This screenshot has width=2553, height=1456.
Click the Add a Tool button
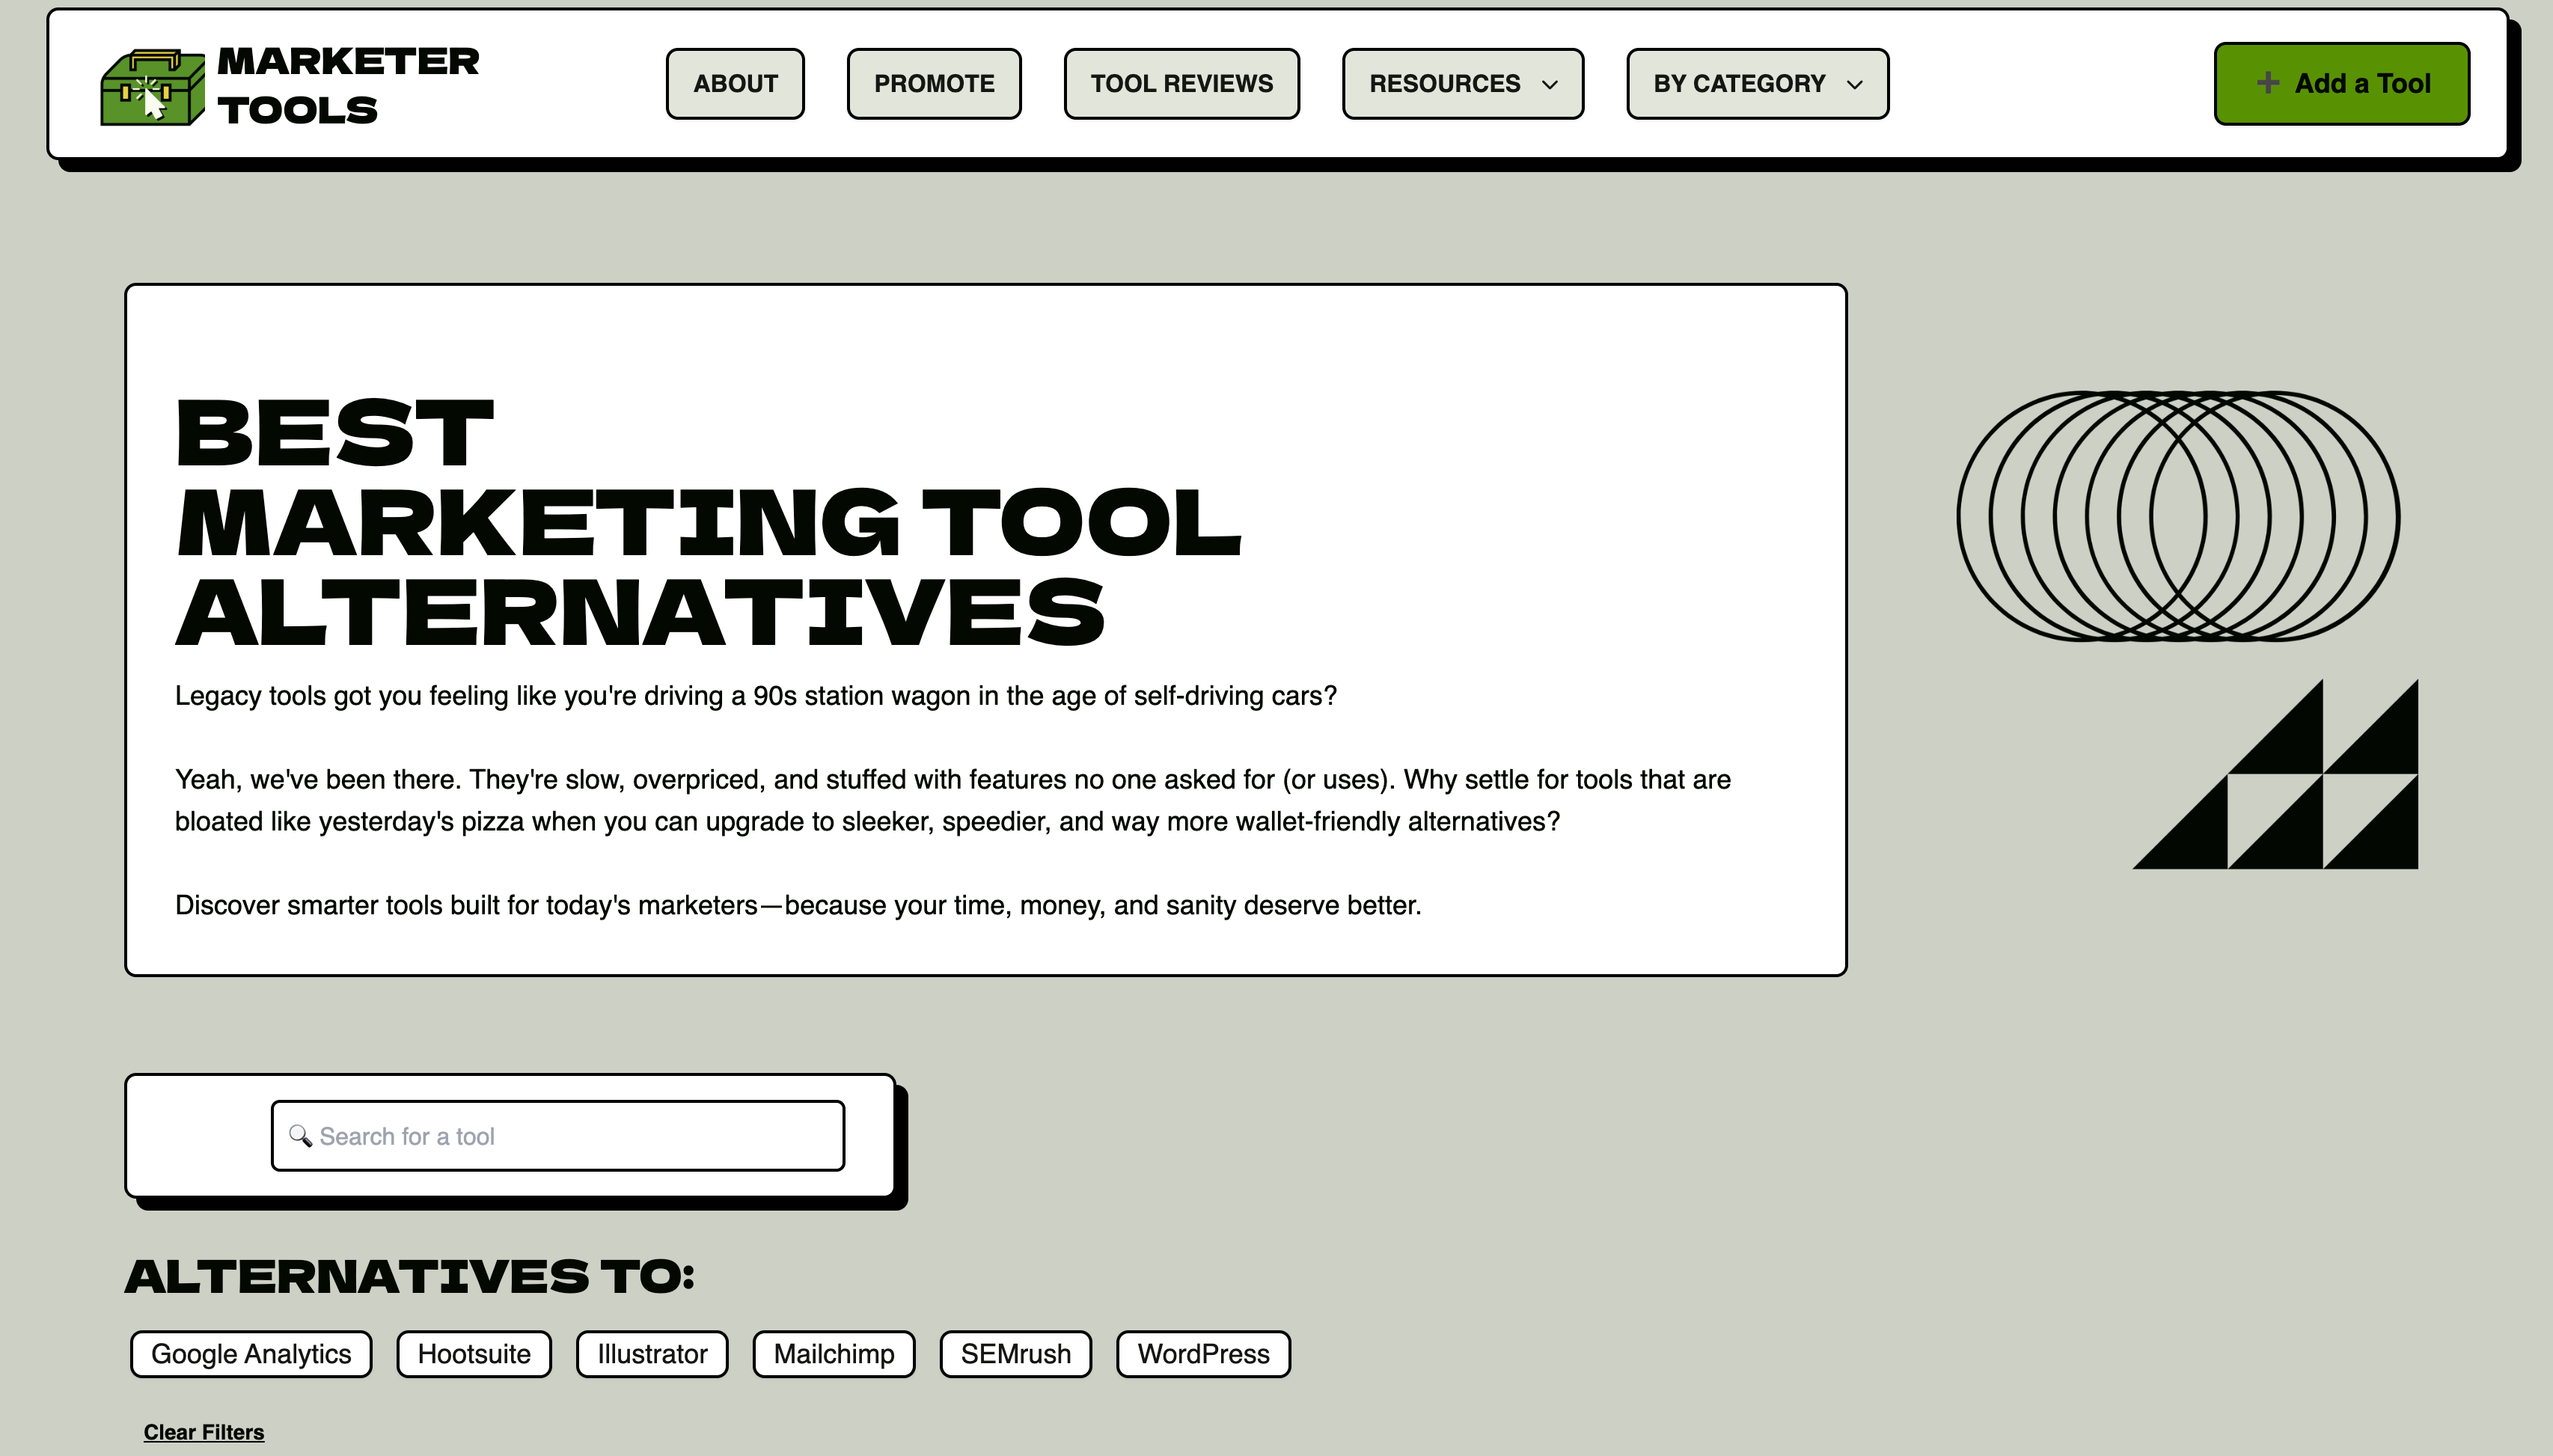pyautogui.click(x=2341, y=82)
